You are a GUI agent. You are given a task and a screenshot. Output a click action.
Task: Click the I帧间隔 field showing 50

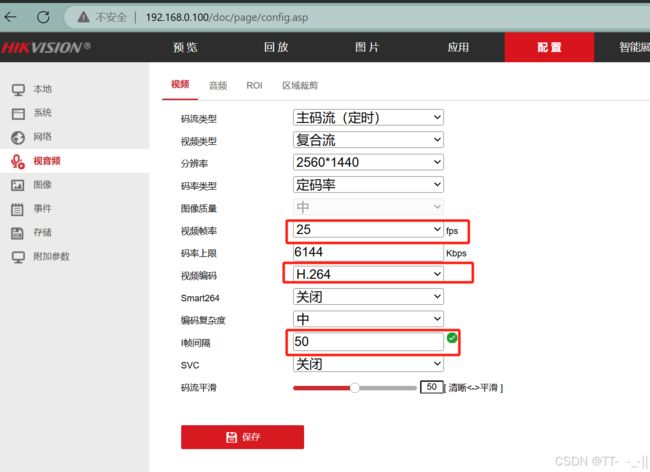click(368, 341)
